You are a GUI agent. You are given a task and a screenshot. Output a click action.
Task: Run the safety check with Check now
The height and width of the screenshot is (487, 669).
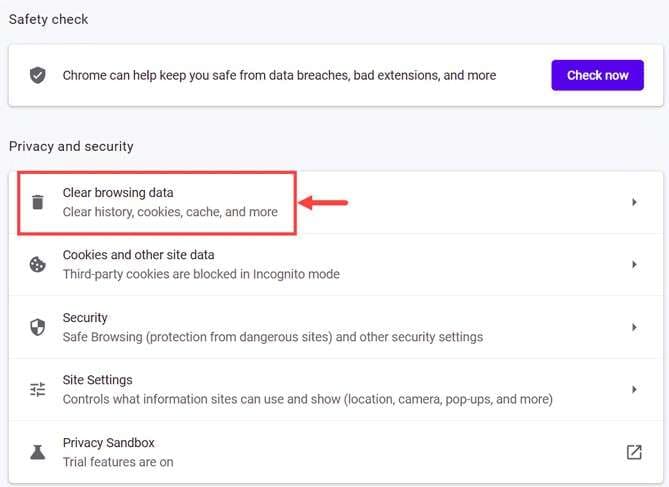597,75
